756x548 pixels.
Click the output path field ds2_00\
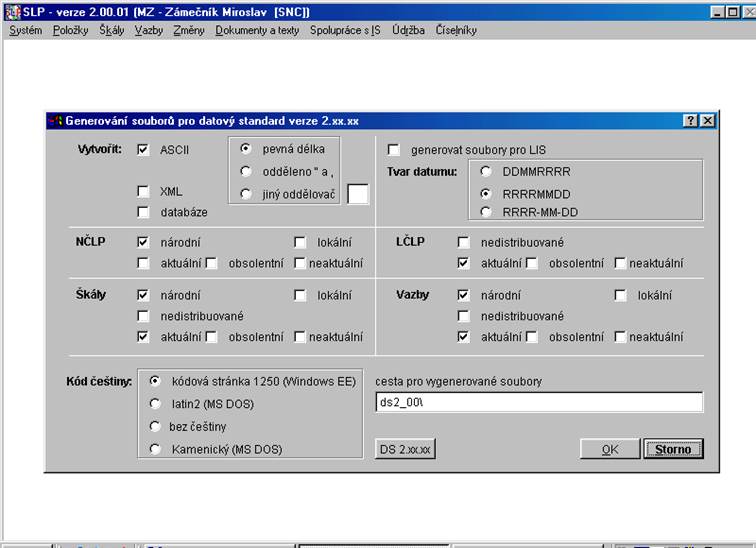tap(539, 402)
